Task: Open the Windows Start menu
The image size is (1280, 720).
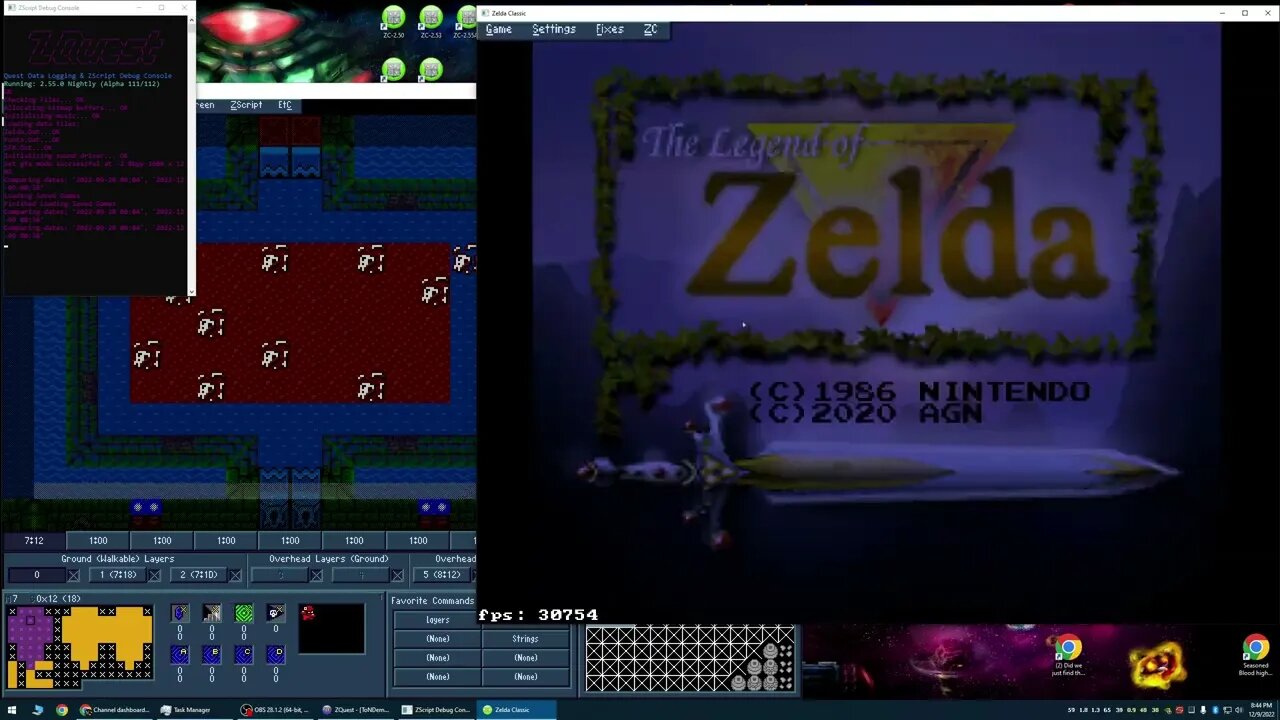Action: (12, 710)
